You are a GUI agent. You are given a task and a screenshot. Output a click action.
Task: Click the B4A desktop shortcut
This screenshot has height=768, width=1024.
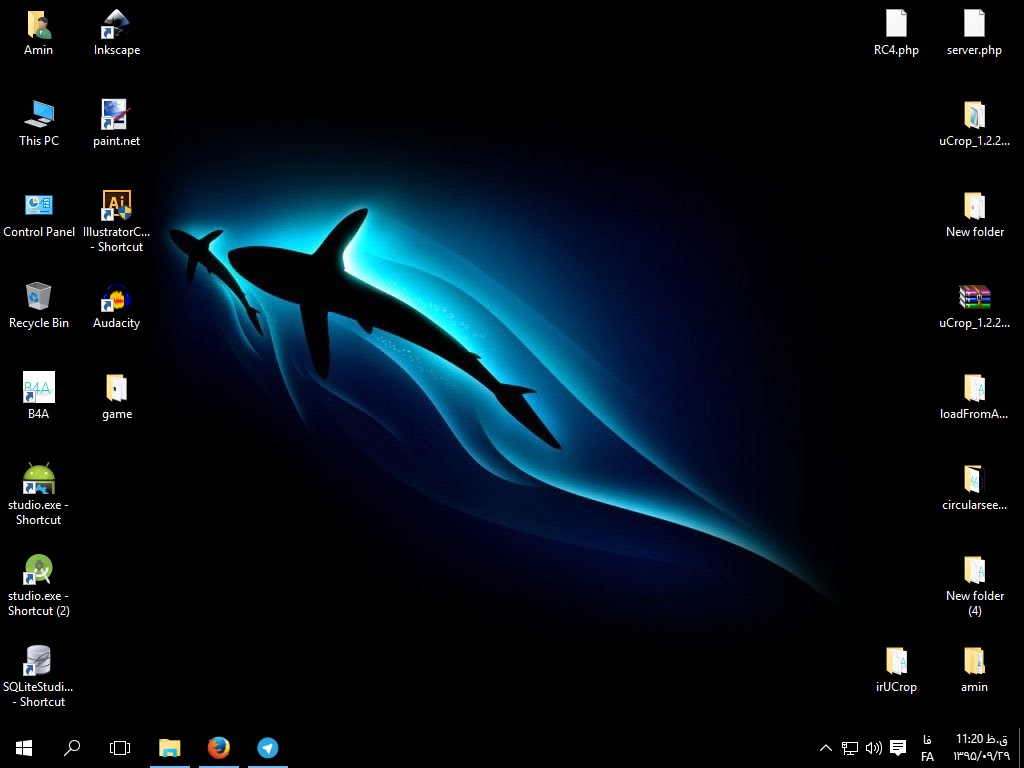pyautogui.click(x=38, y=389)
